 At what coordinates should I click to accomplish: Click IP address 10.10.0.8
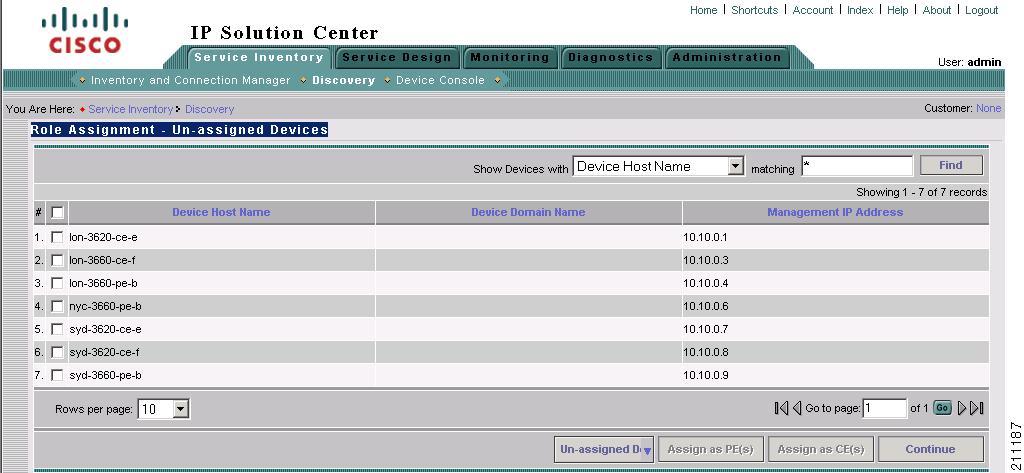(705, 352)
